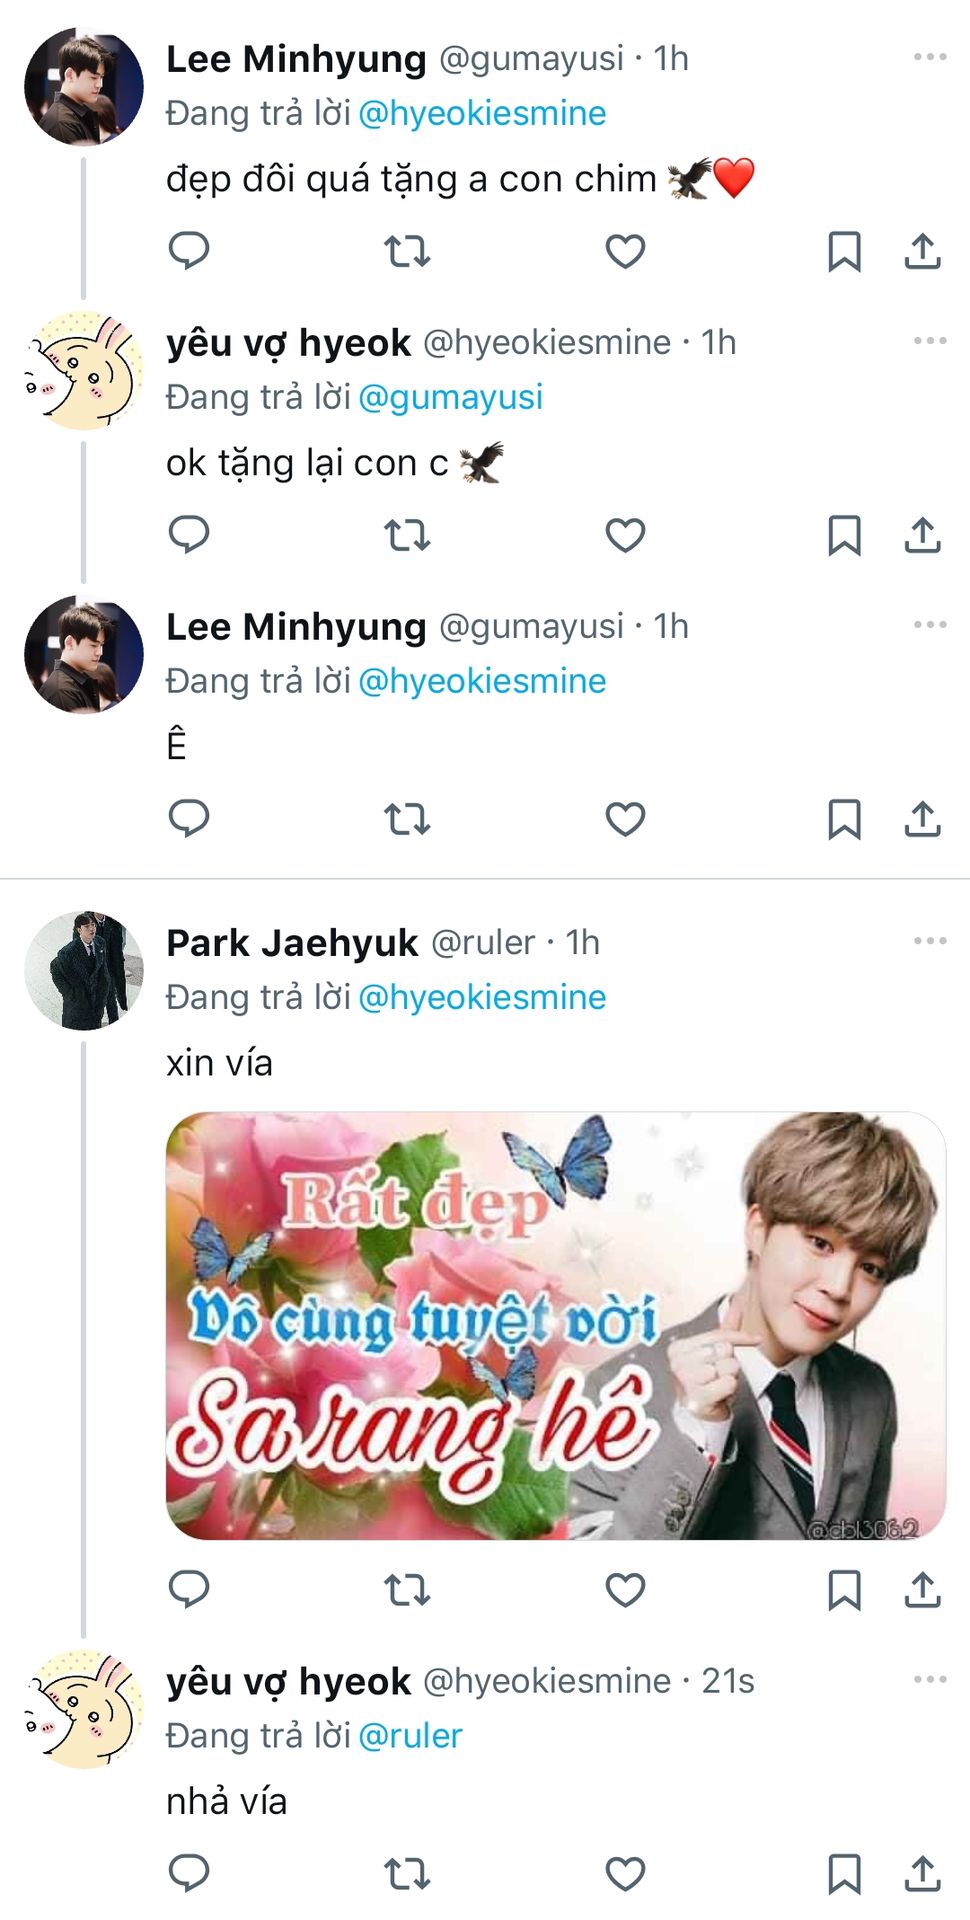970x1920 pixels.
Task: Open more options for the 'Ê' tweet
Action: click(x=929, y=625)
